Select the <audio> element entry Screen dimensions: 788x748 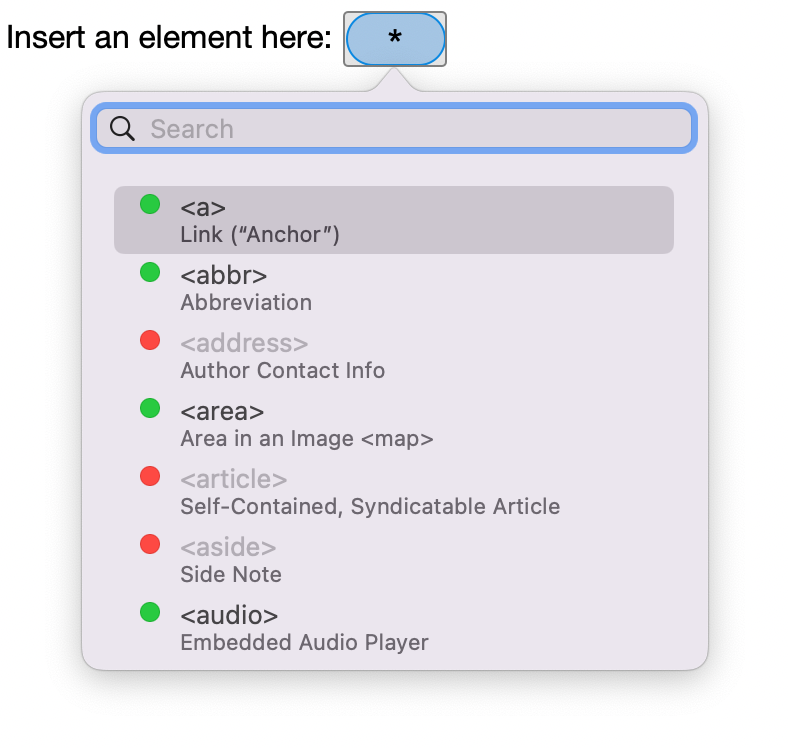tap(394, 628)
